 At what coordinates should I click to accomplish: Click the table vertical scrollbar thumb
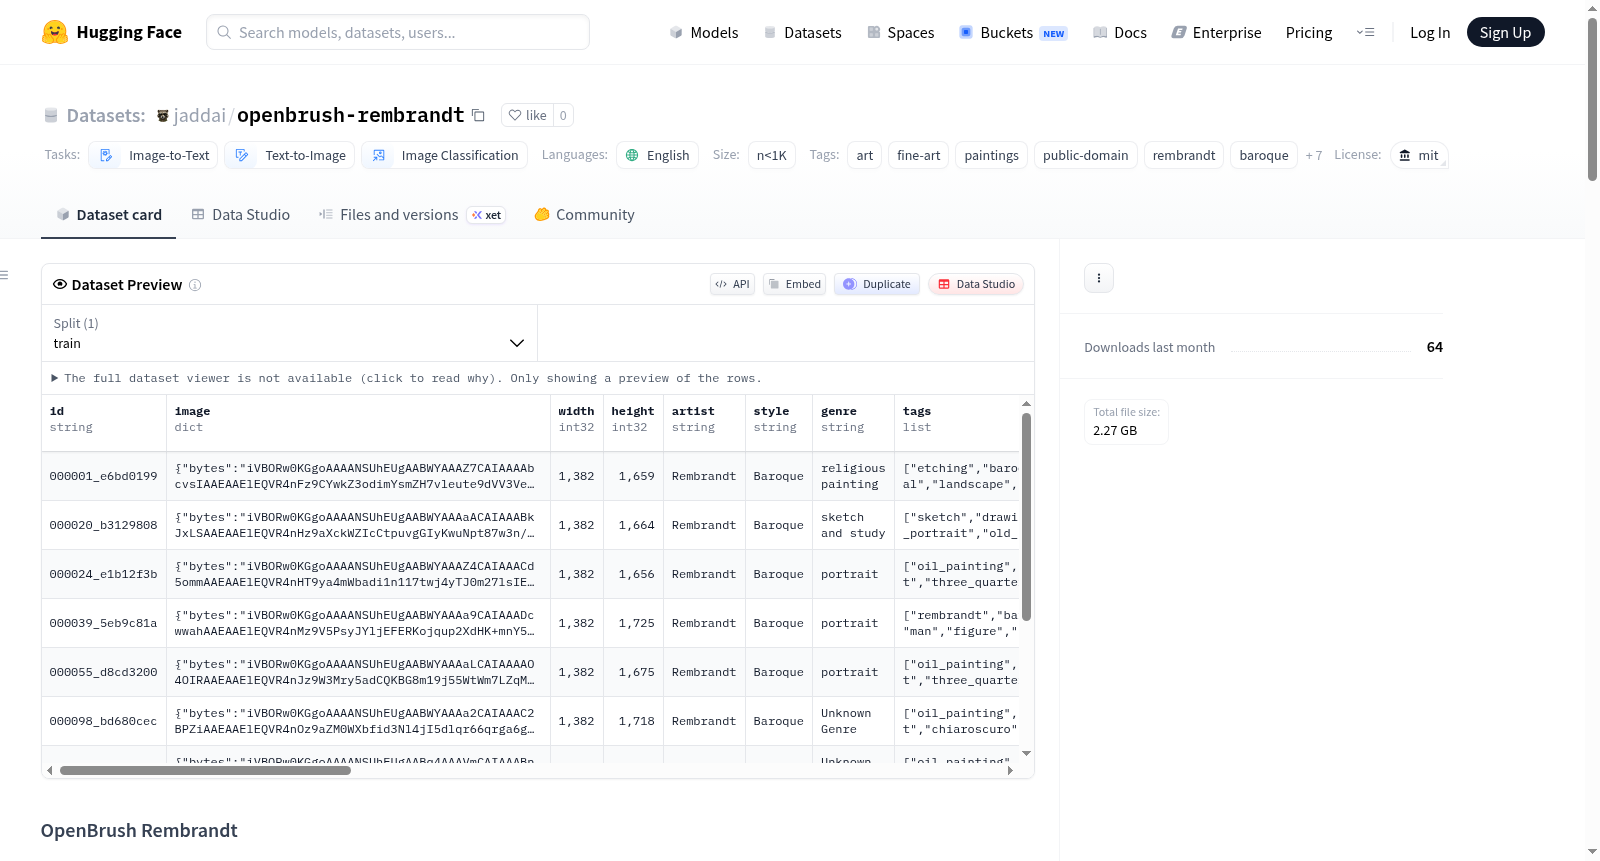(x=1026, y=516)
